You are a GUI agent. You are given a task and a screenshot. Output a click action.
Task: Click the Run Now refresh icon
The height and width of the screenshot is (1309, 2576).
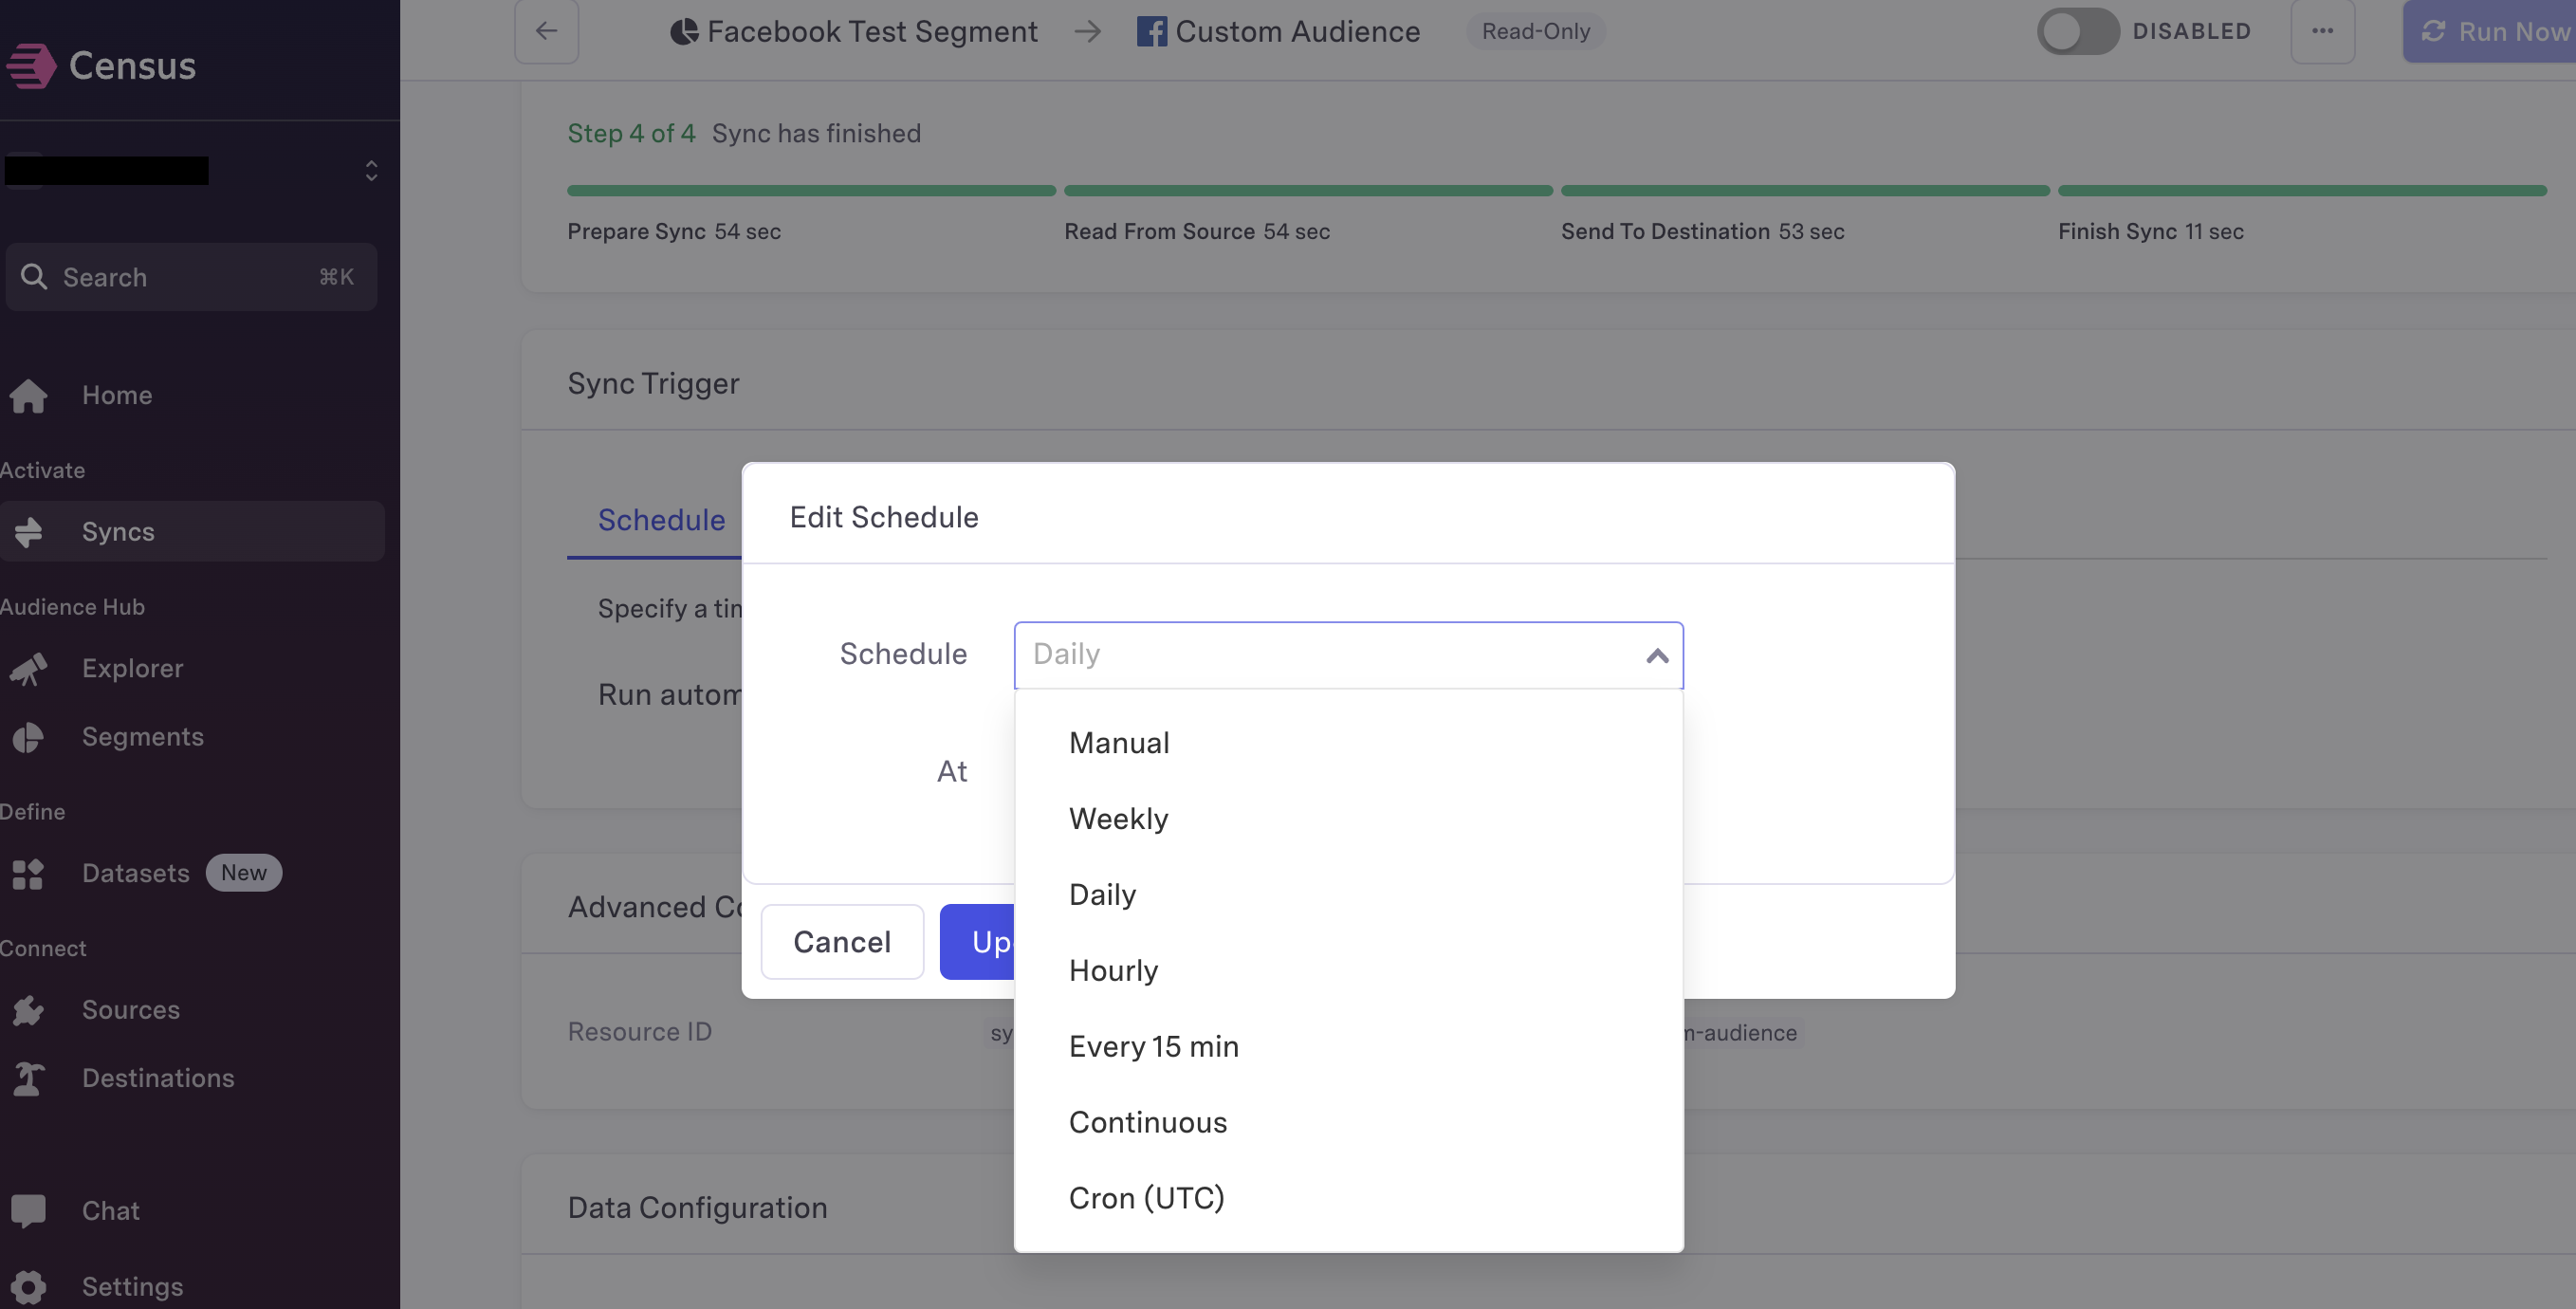tap(2433, 32)
